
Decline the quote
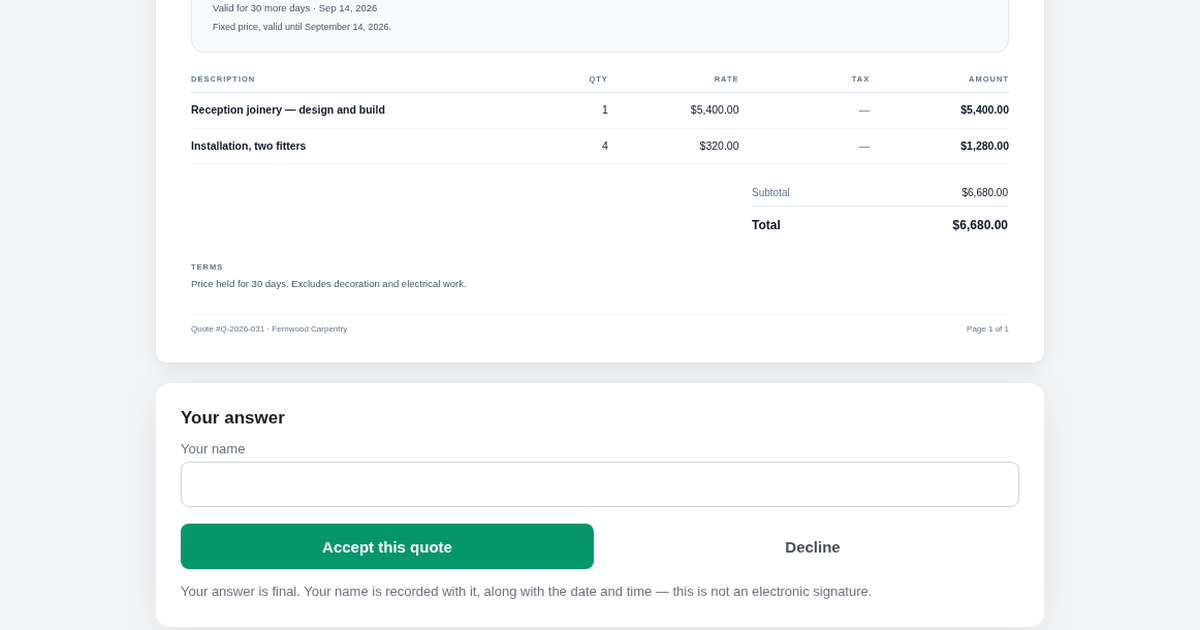812,547
